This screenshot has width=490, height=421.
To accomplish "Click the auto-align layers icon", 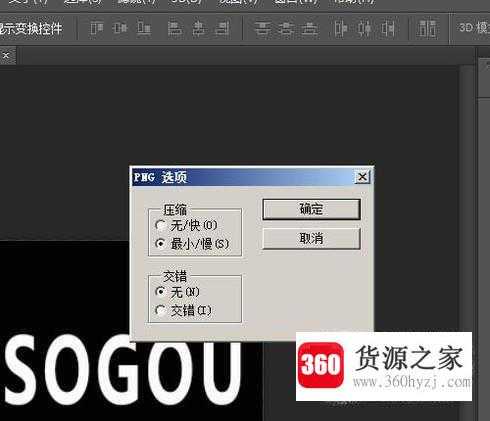I will click(427, 28).
